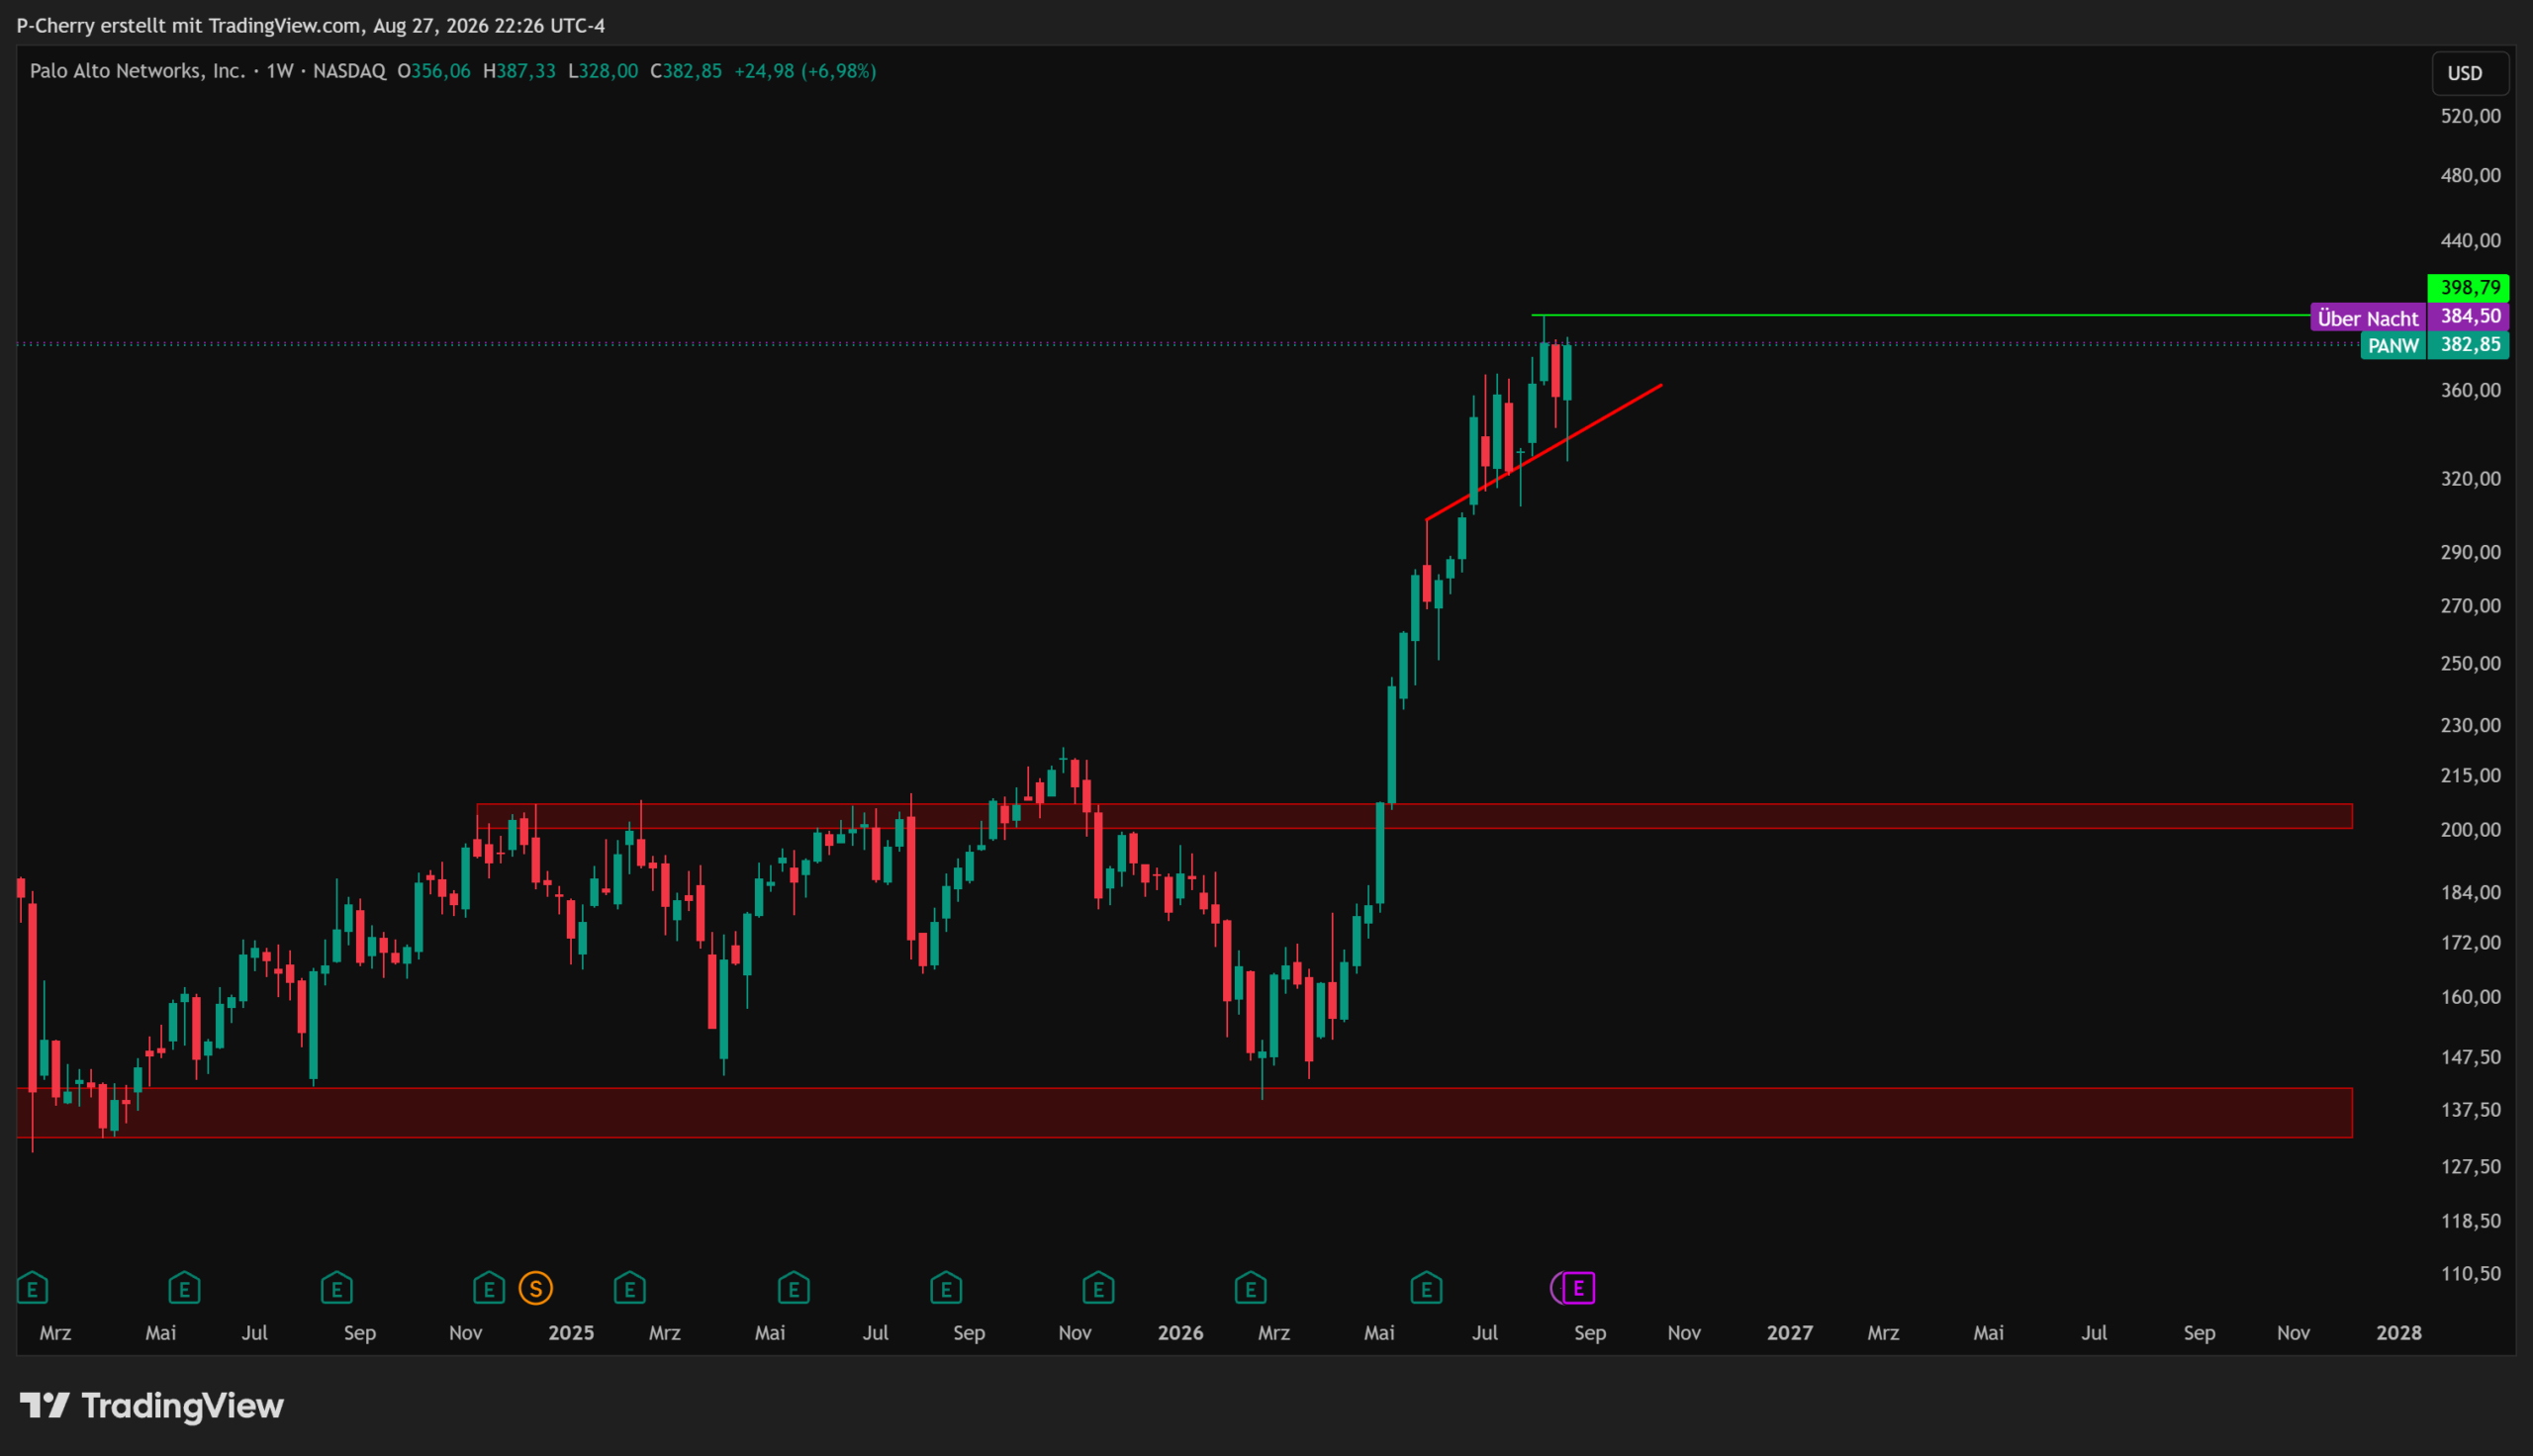
Task: Click the close value C382,85
Action: 686,71
